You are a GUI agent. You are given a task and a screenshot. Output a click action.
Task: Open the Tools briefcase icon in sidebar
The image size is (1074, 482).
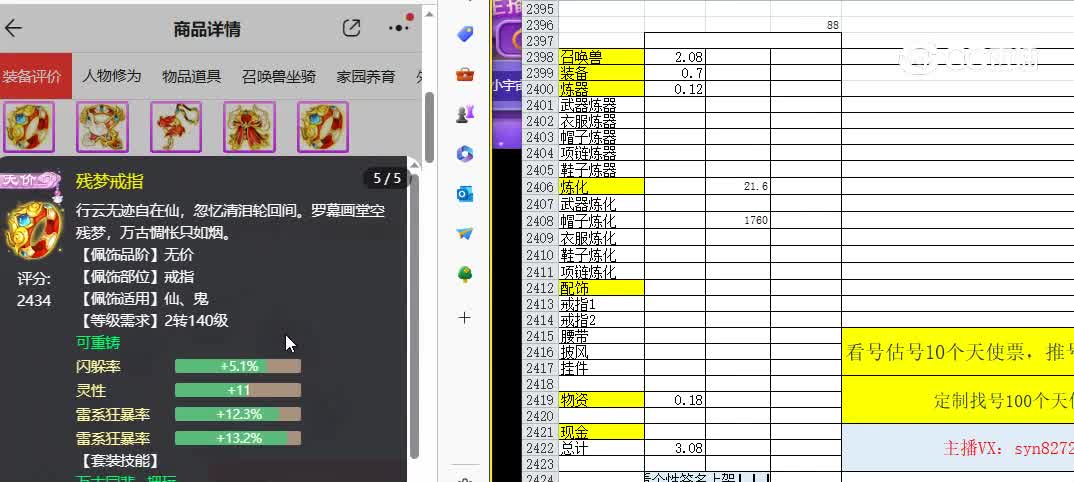click(465, 74)
